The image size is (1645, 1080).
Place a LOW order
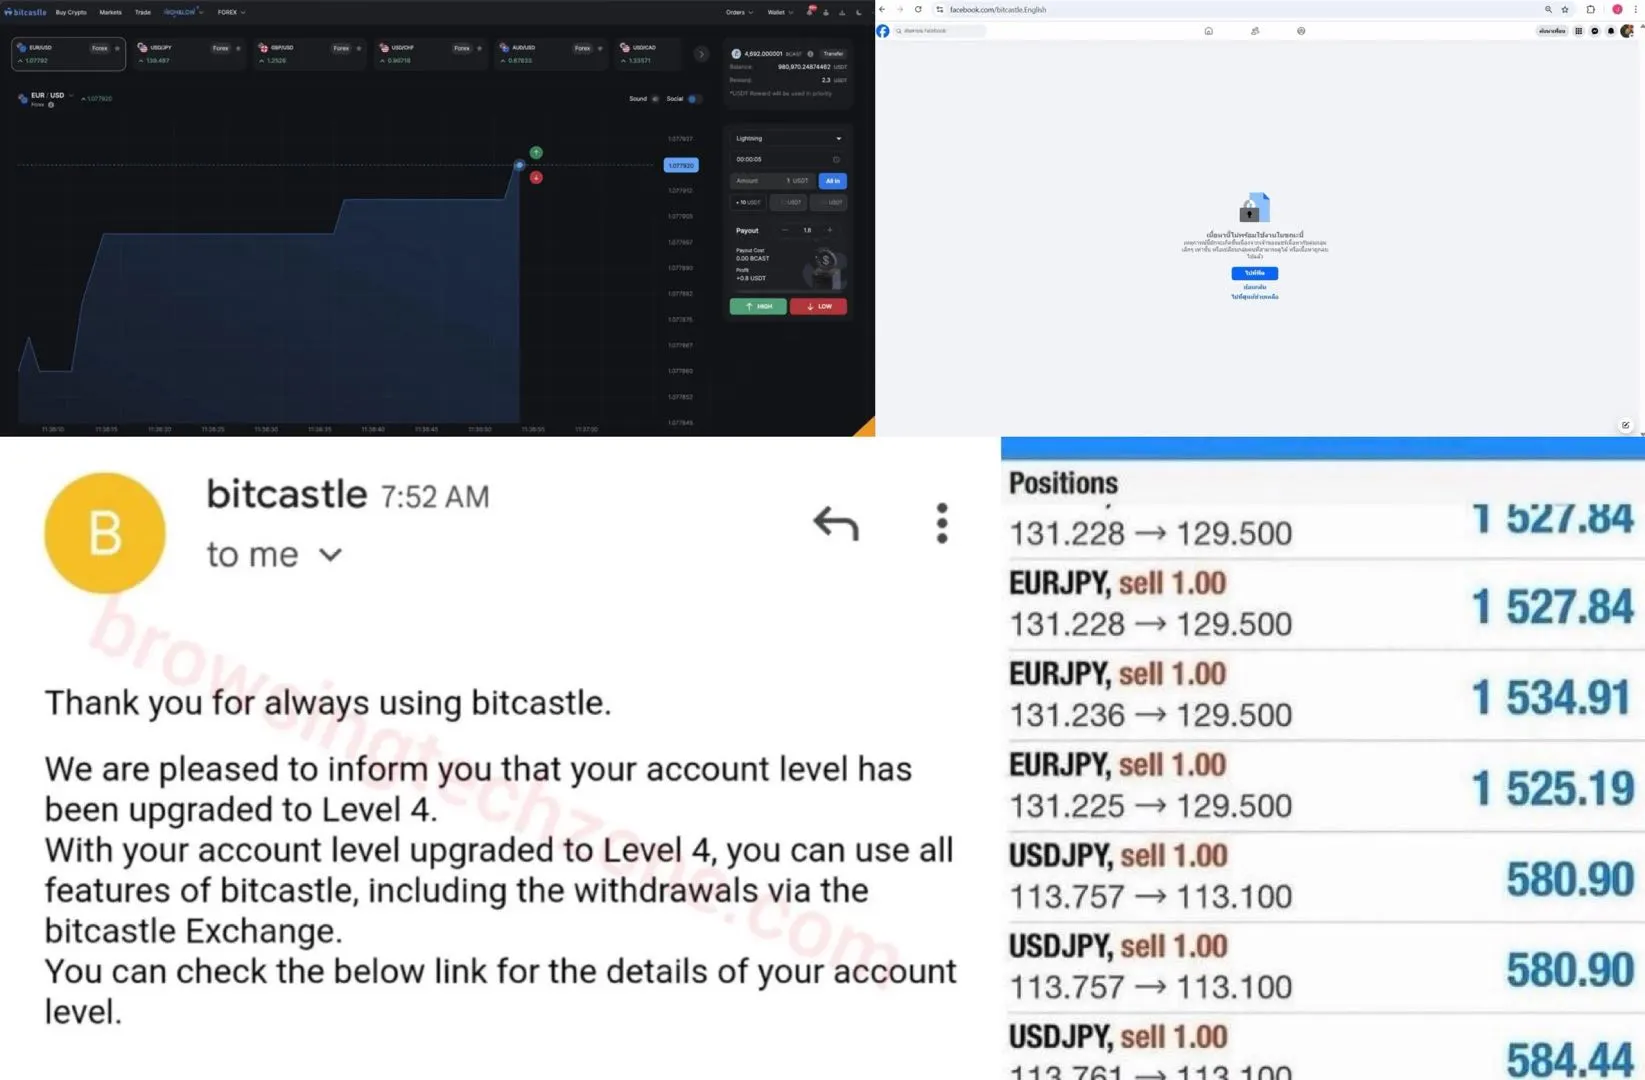point(818,306)
